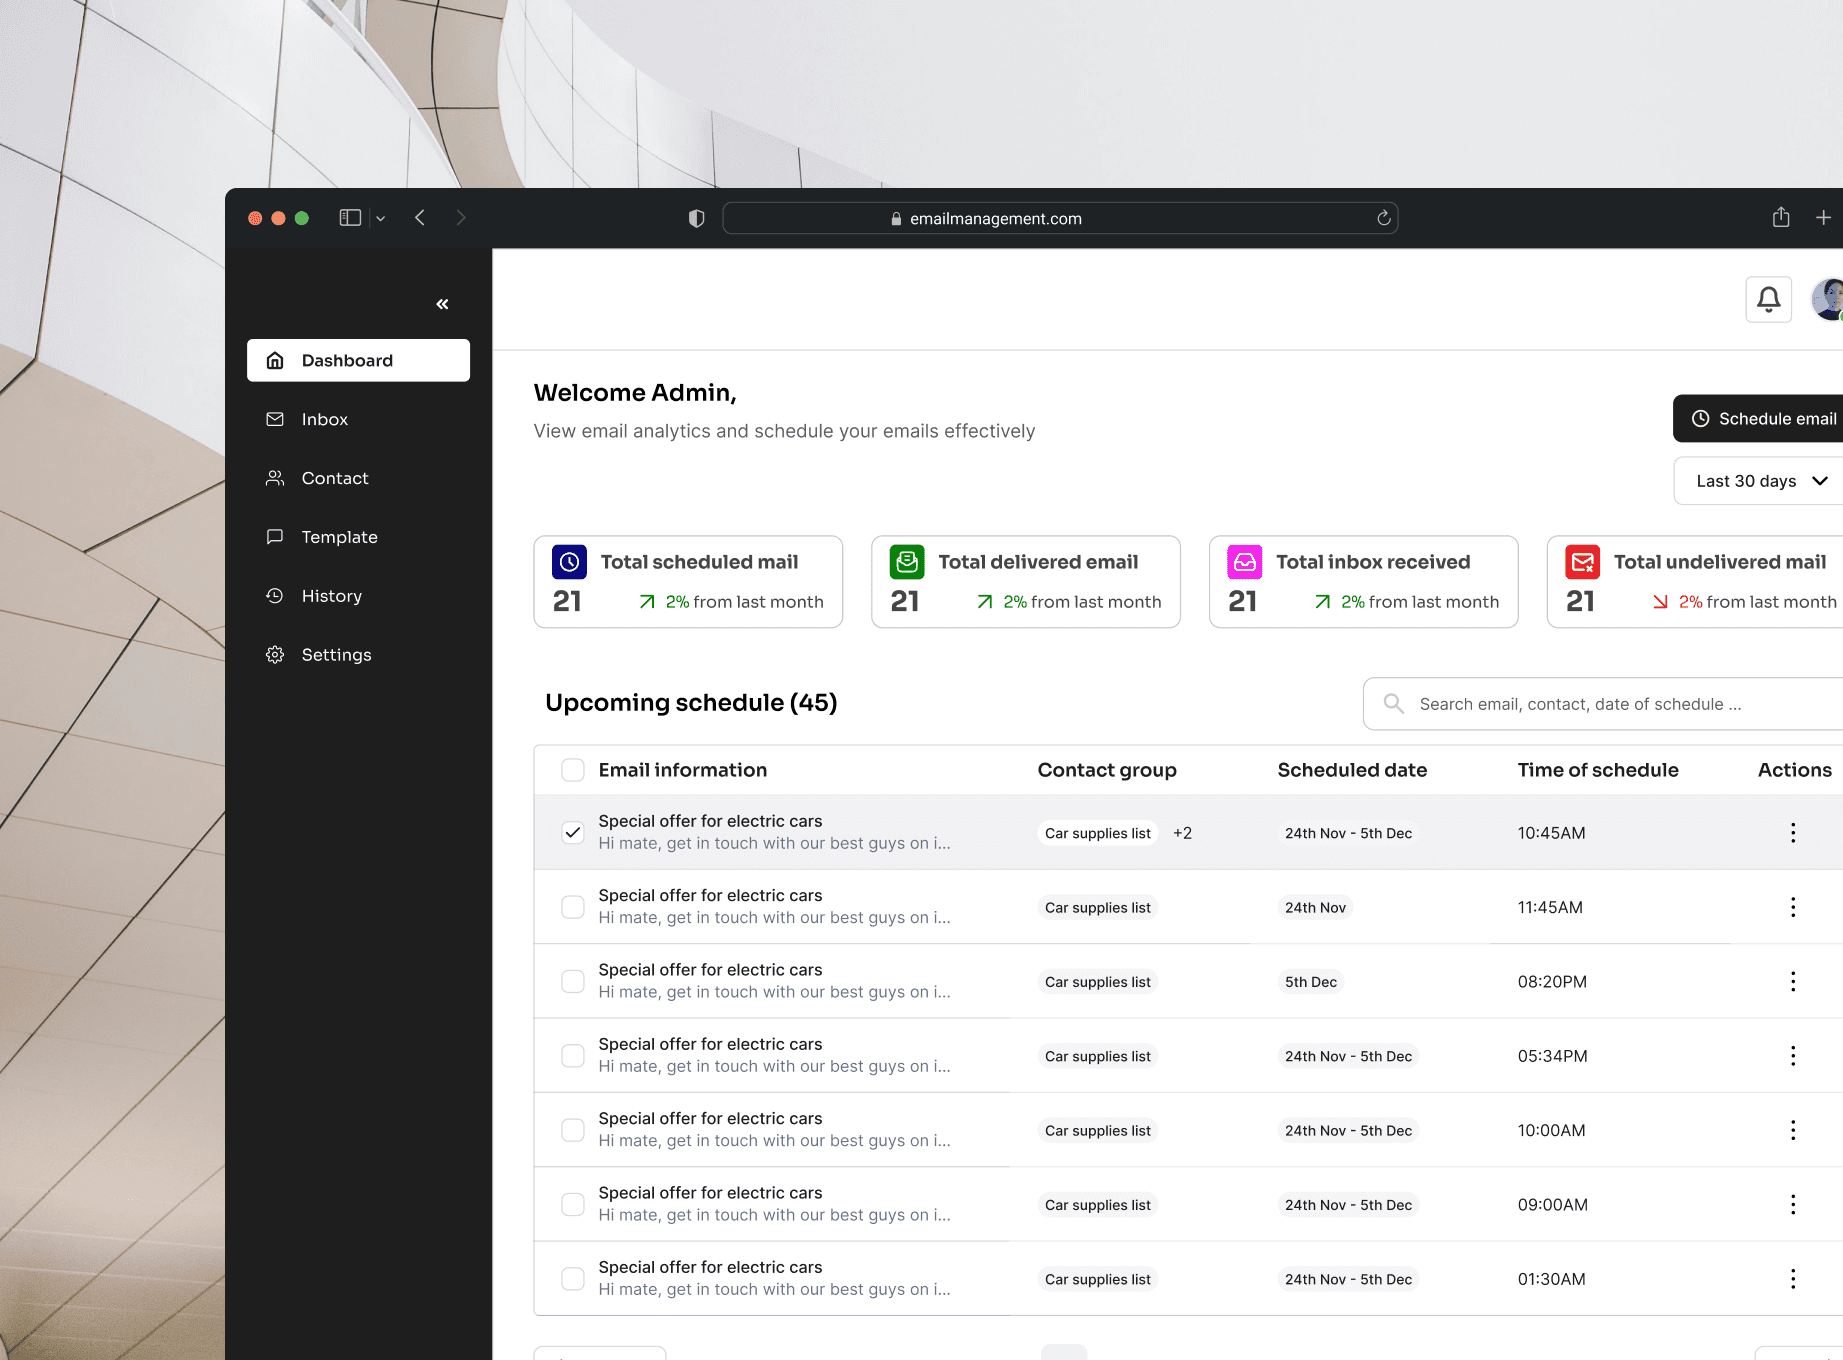Check the 11:45AM schedule row checkbox
This screenshot has width=1843, height=1360.
coord(573,907)
